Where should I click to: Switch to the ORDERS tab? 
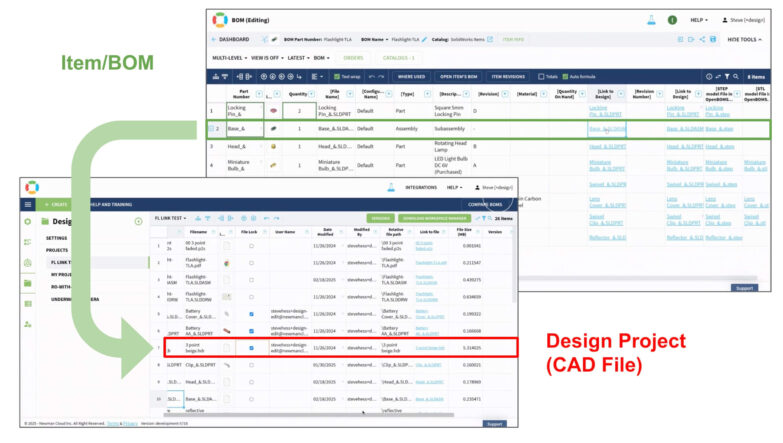click(353, 58)
